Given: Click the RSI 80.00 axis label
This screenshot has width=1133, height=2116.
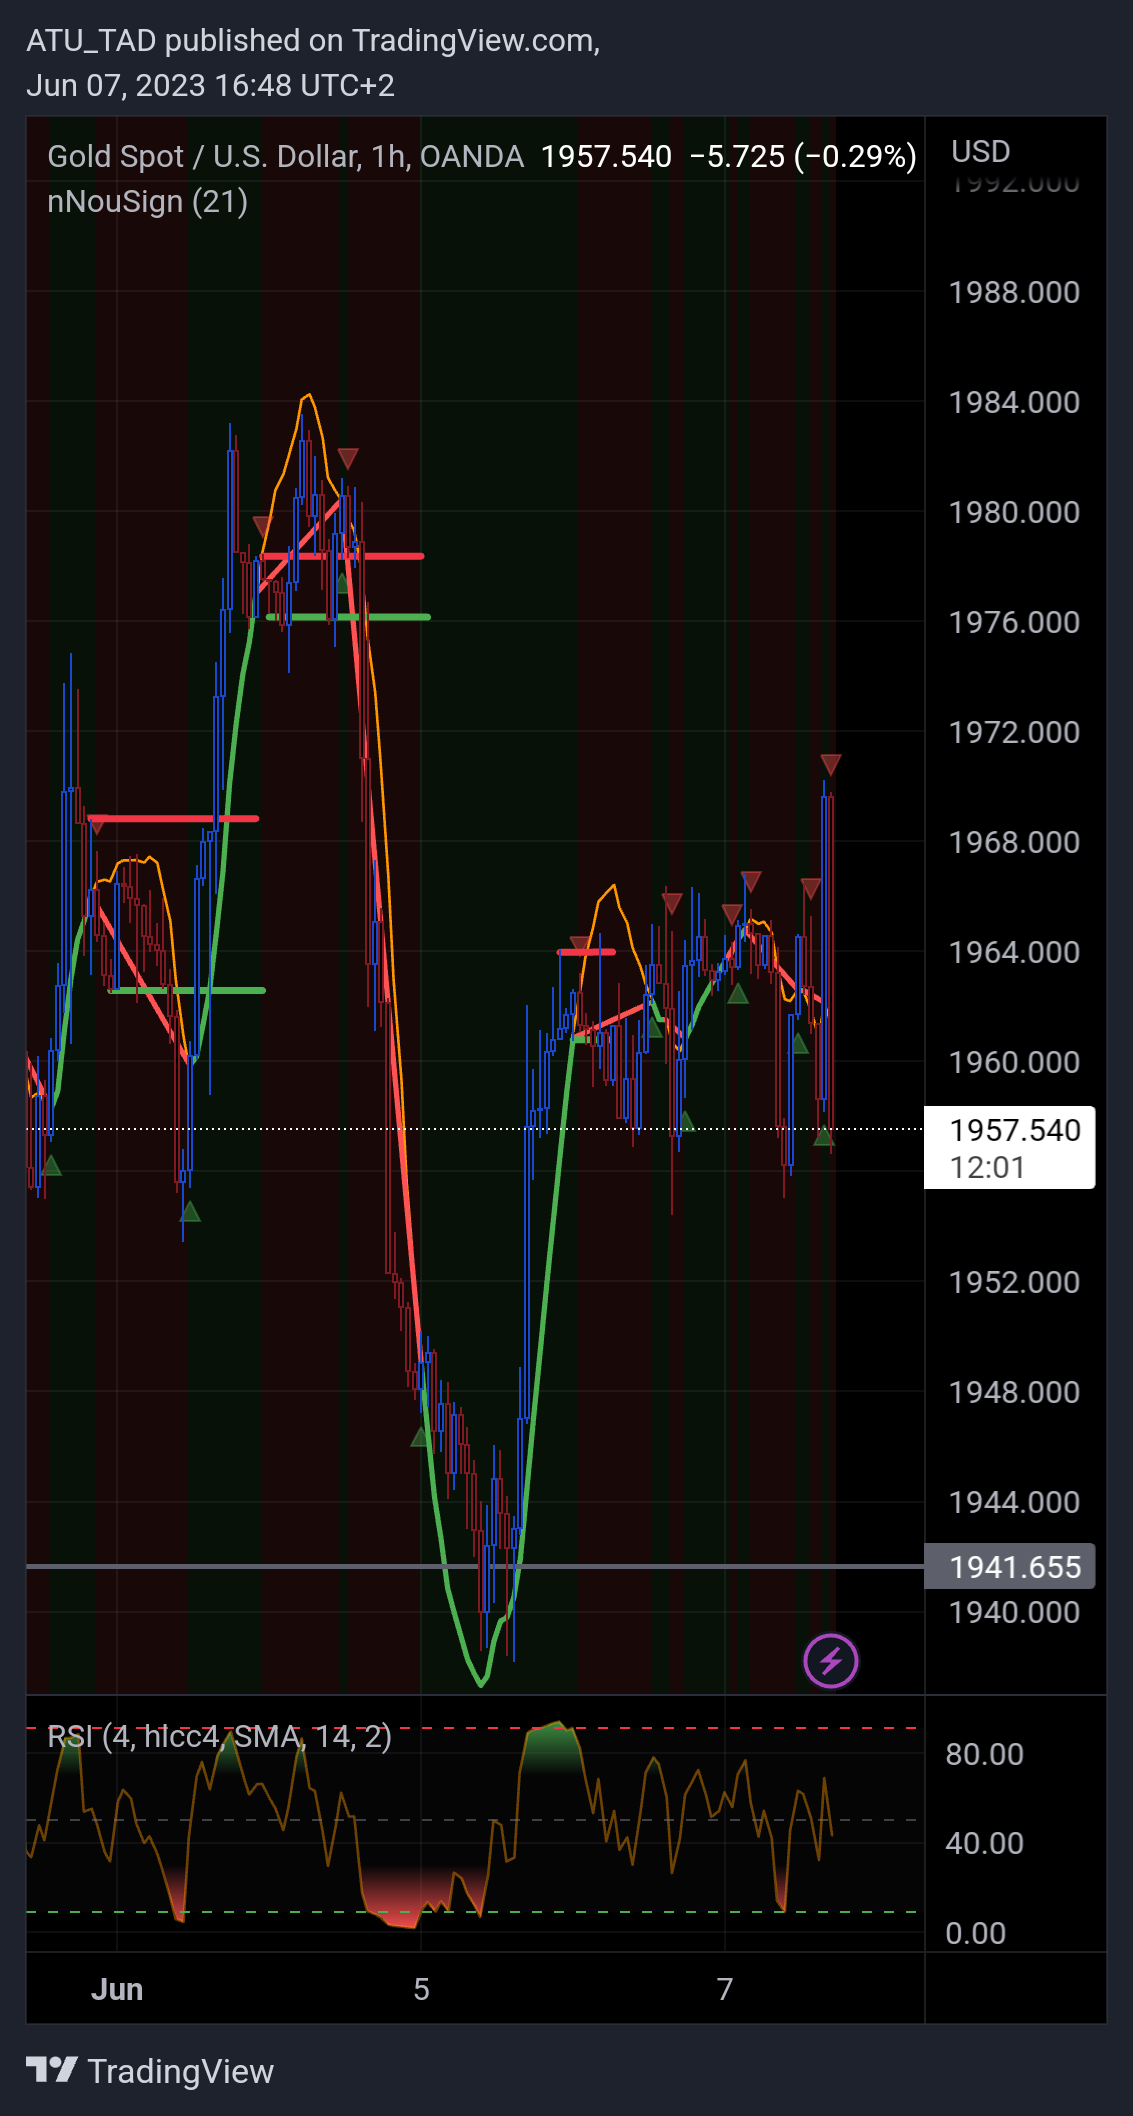Looking at the screenshot, I should pyautogui.click(x=984, y=1754).
